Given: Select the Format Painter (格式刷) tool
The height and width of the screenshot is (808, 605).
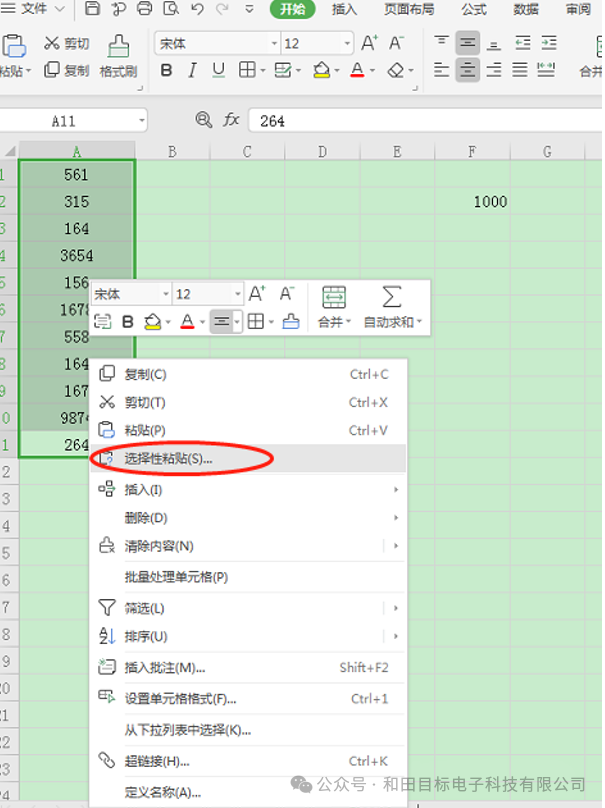Looking at the screenshot, I should point(119,57).
